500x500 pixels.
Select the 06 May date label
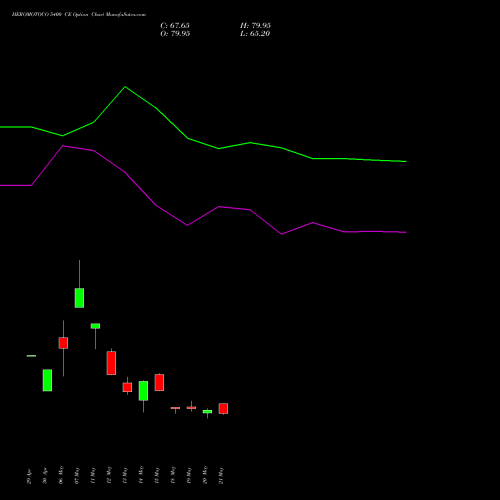point(61,475)
